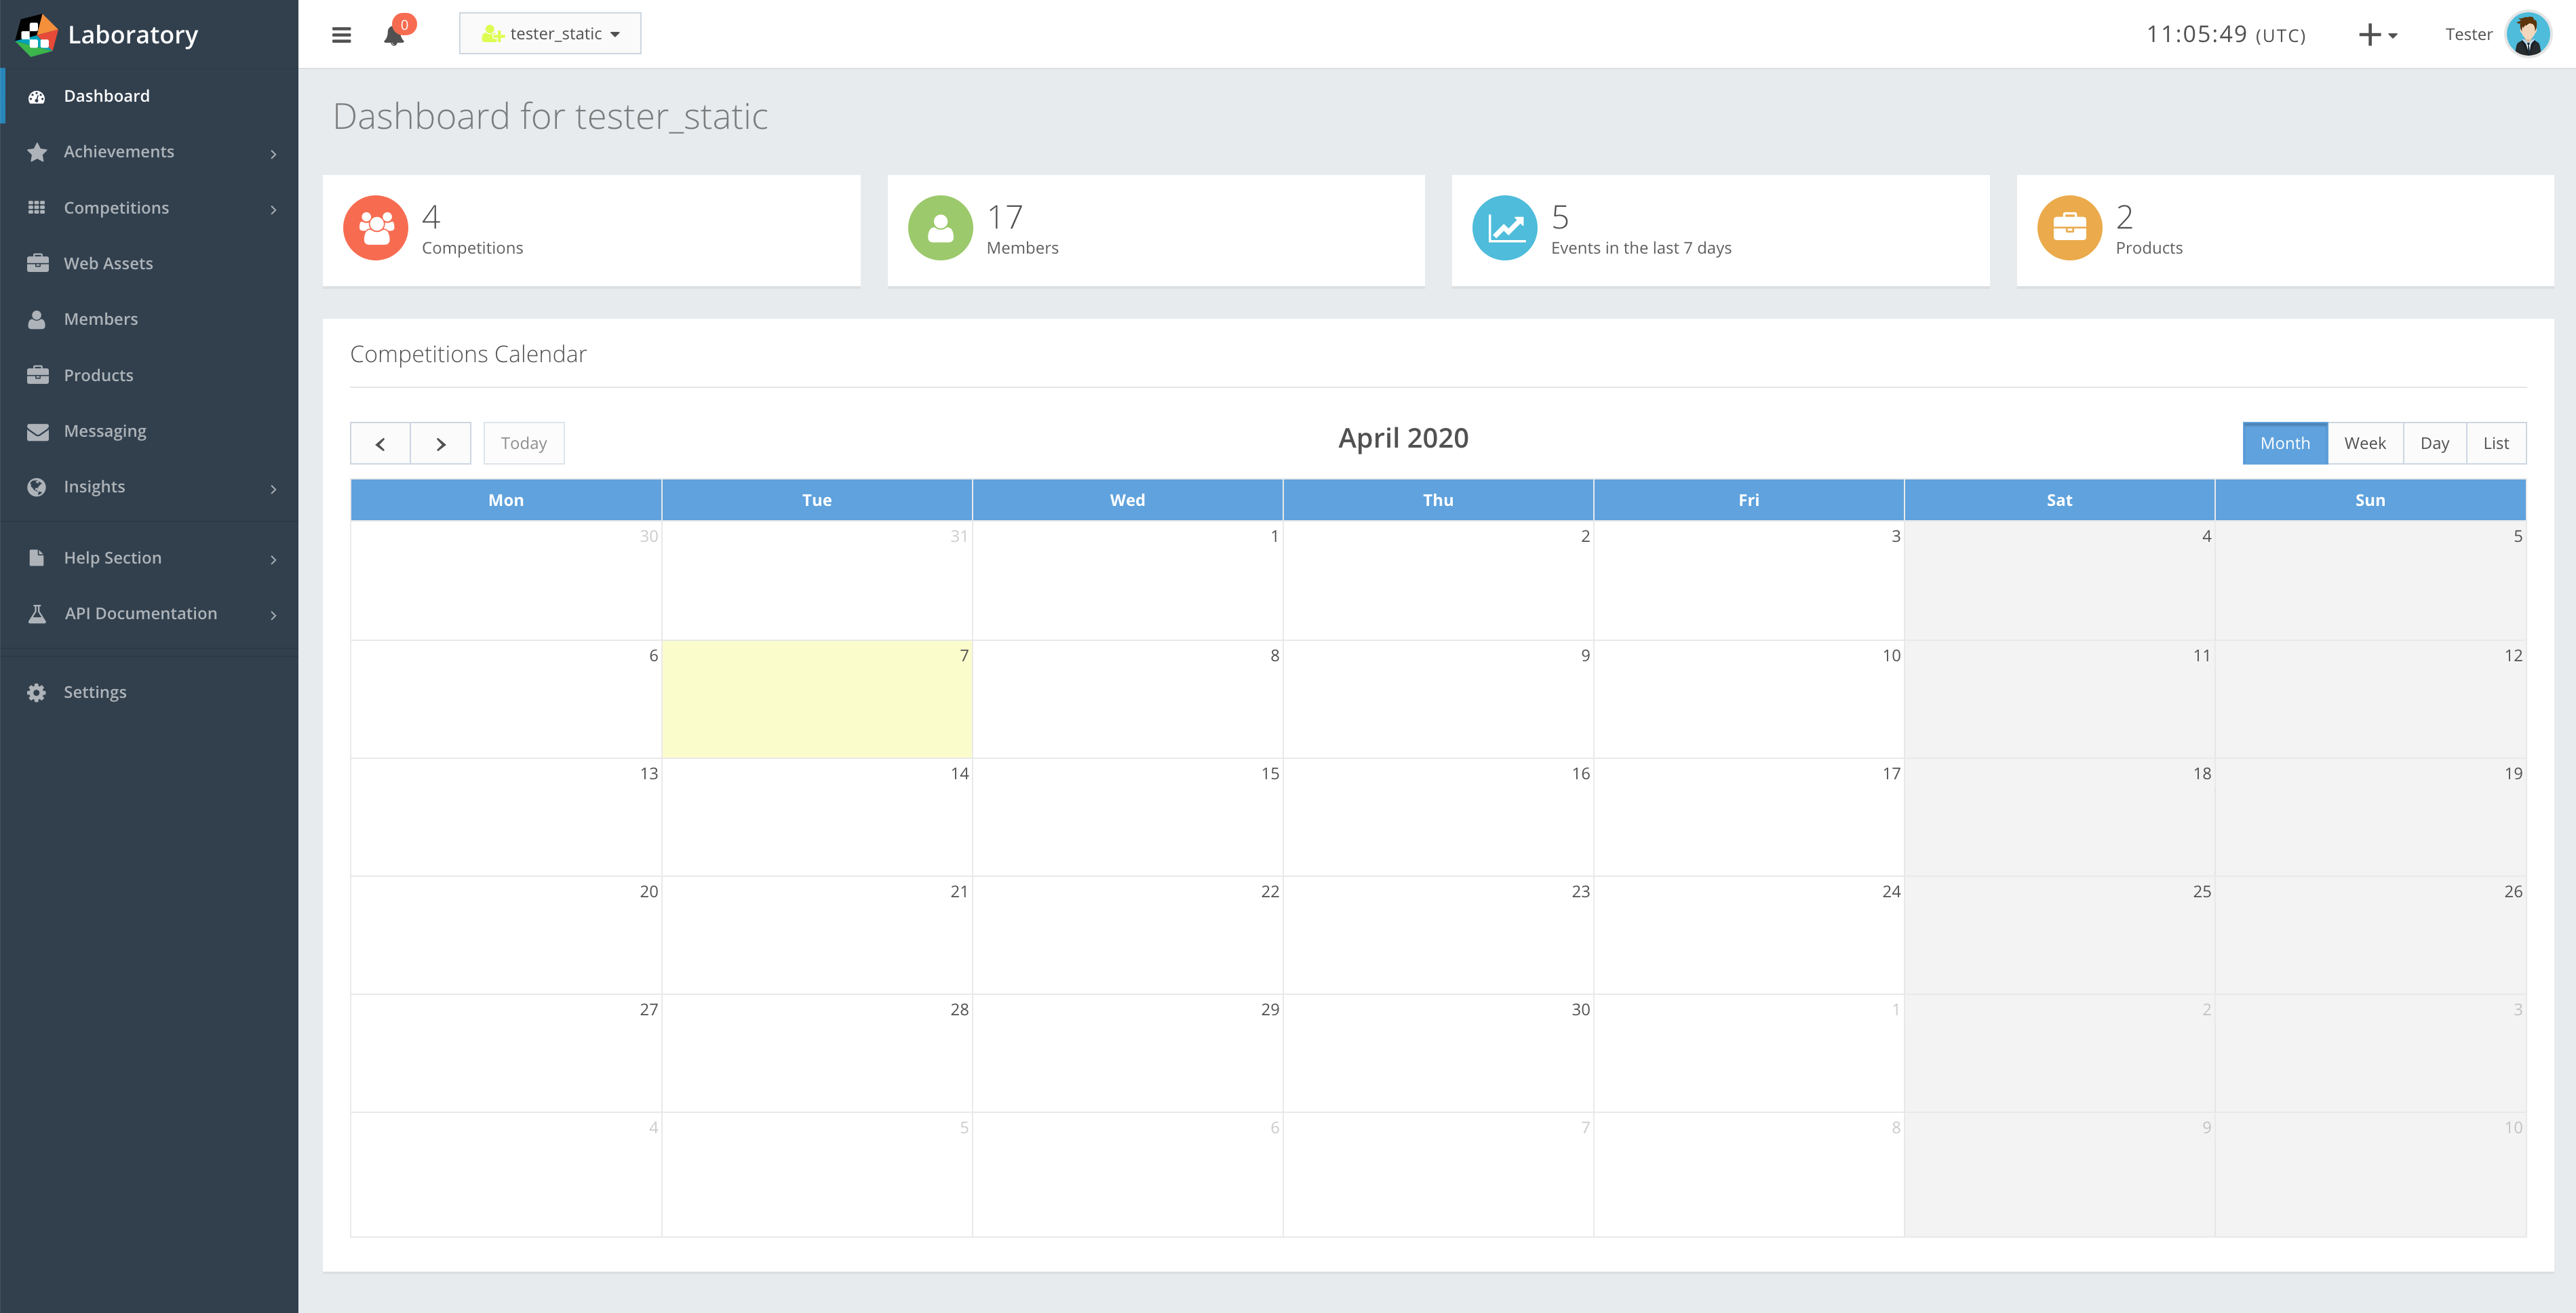Go to previous month in calendar
Screen dimensions: 2576x1313
pos(380,444)
